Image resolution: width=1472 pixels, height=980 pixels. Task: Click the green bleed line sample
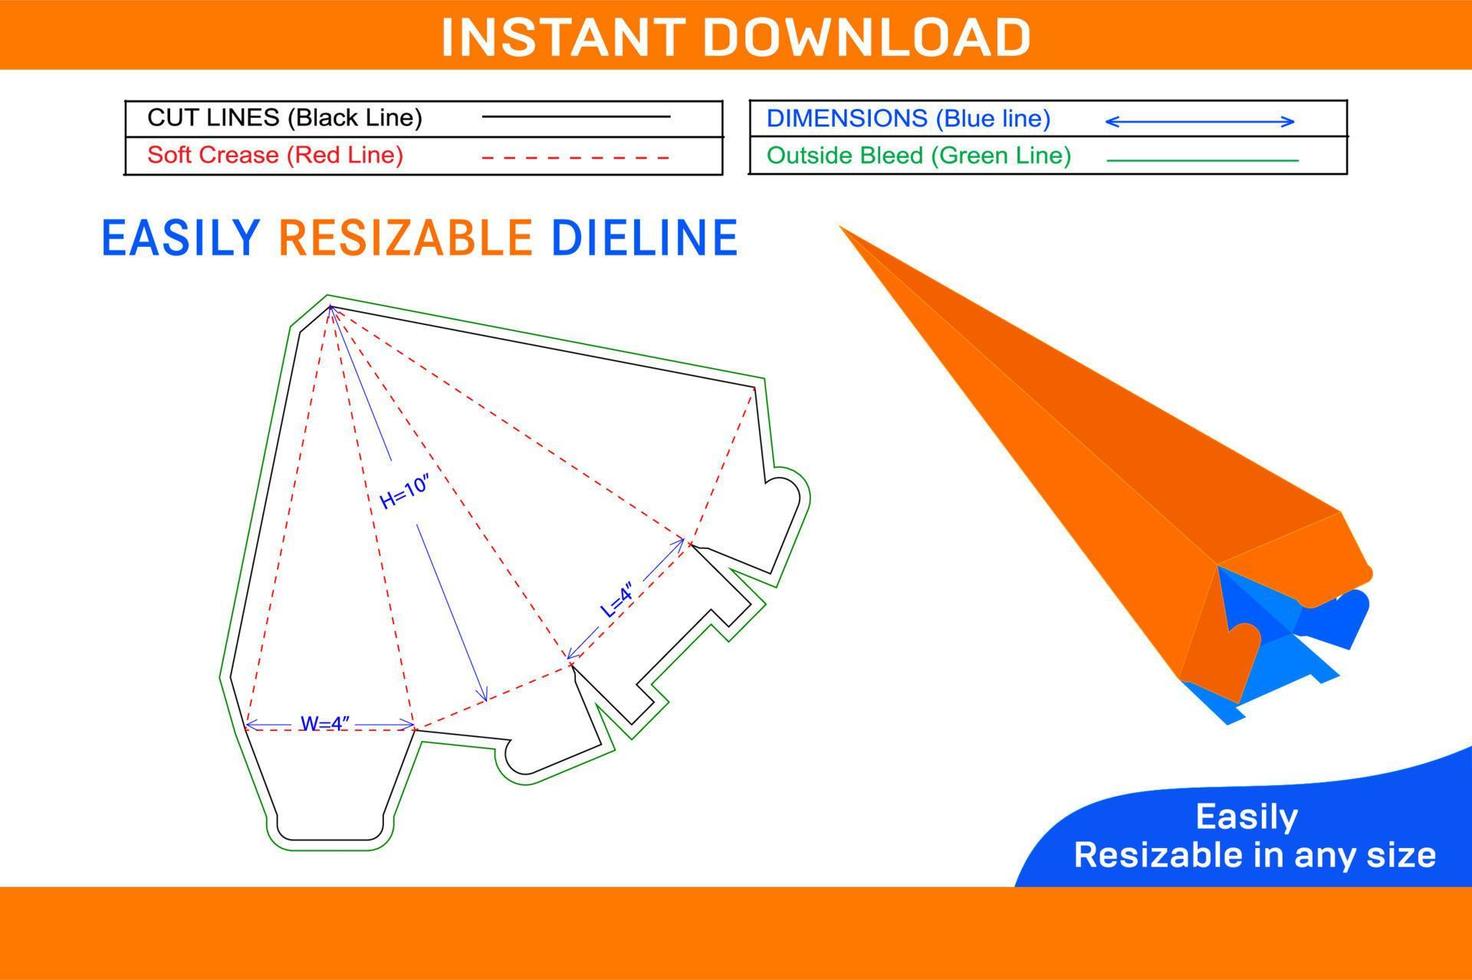click(x=1203, y=160)
